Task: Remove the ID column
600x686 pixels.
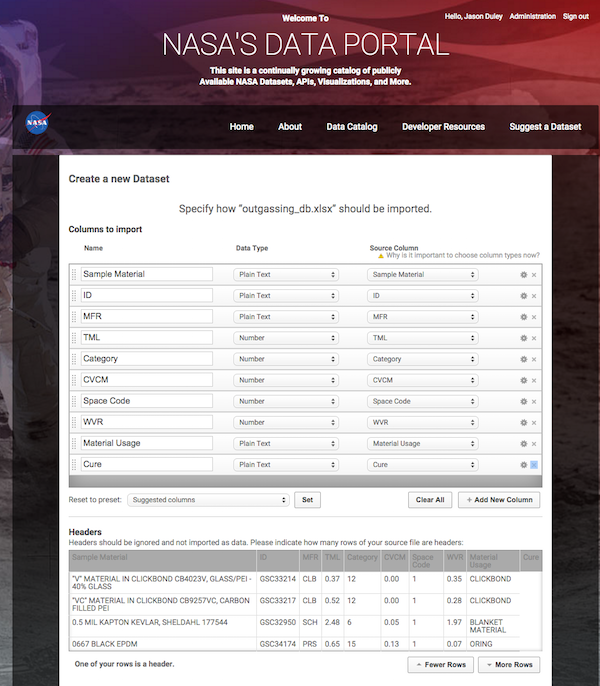Action: (534, 296)
